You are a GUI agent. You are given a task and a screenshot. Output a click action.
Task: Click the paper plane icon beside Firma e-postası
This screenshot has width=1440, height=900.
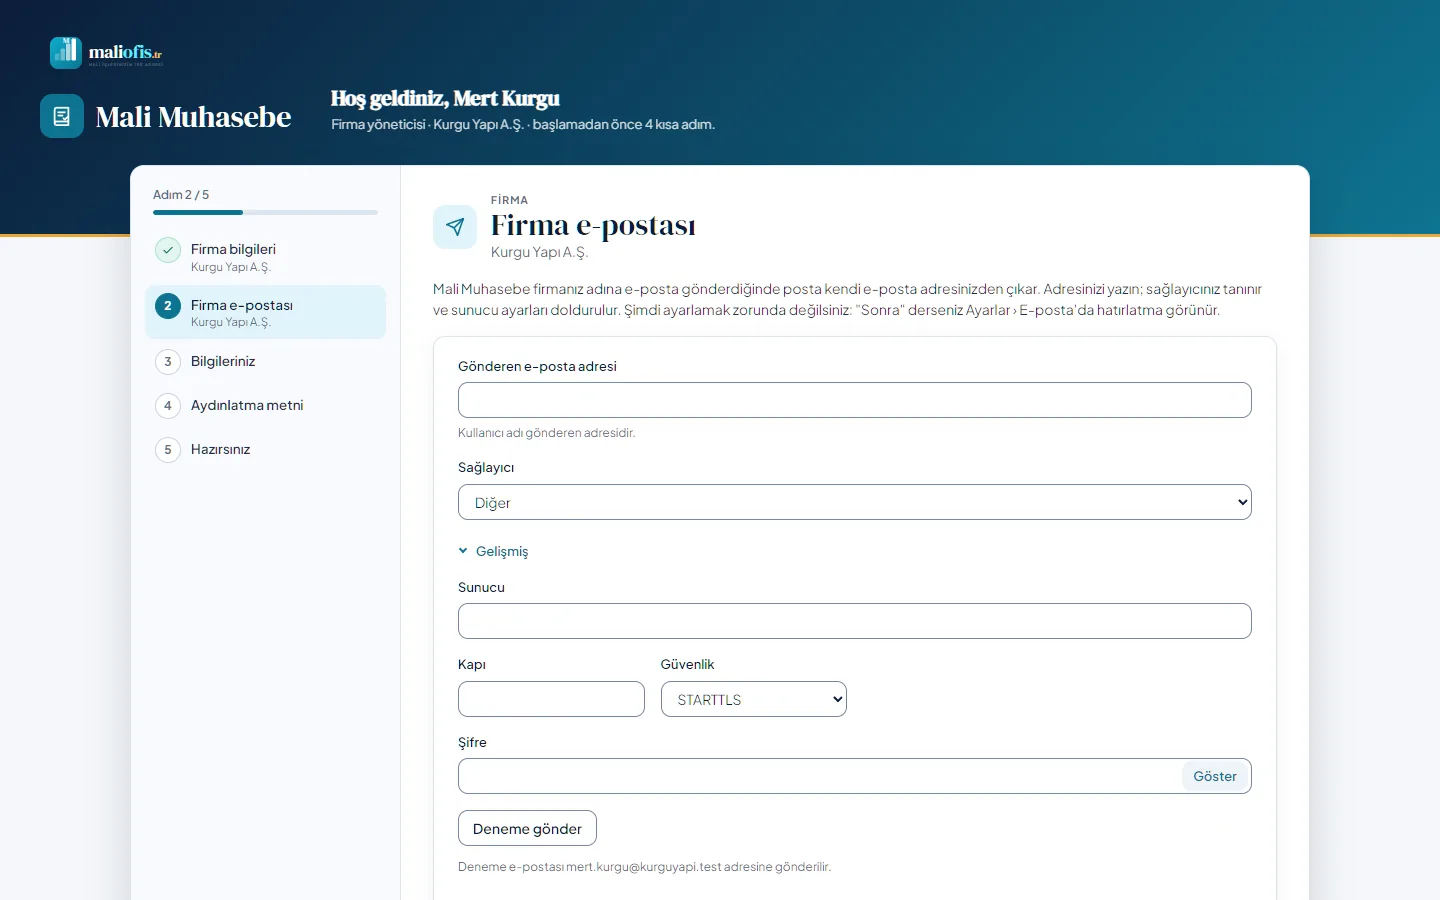[x=455, y=227]
